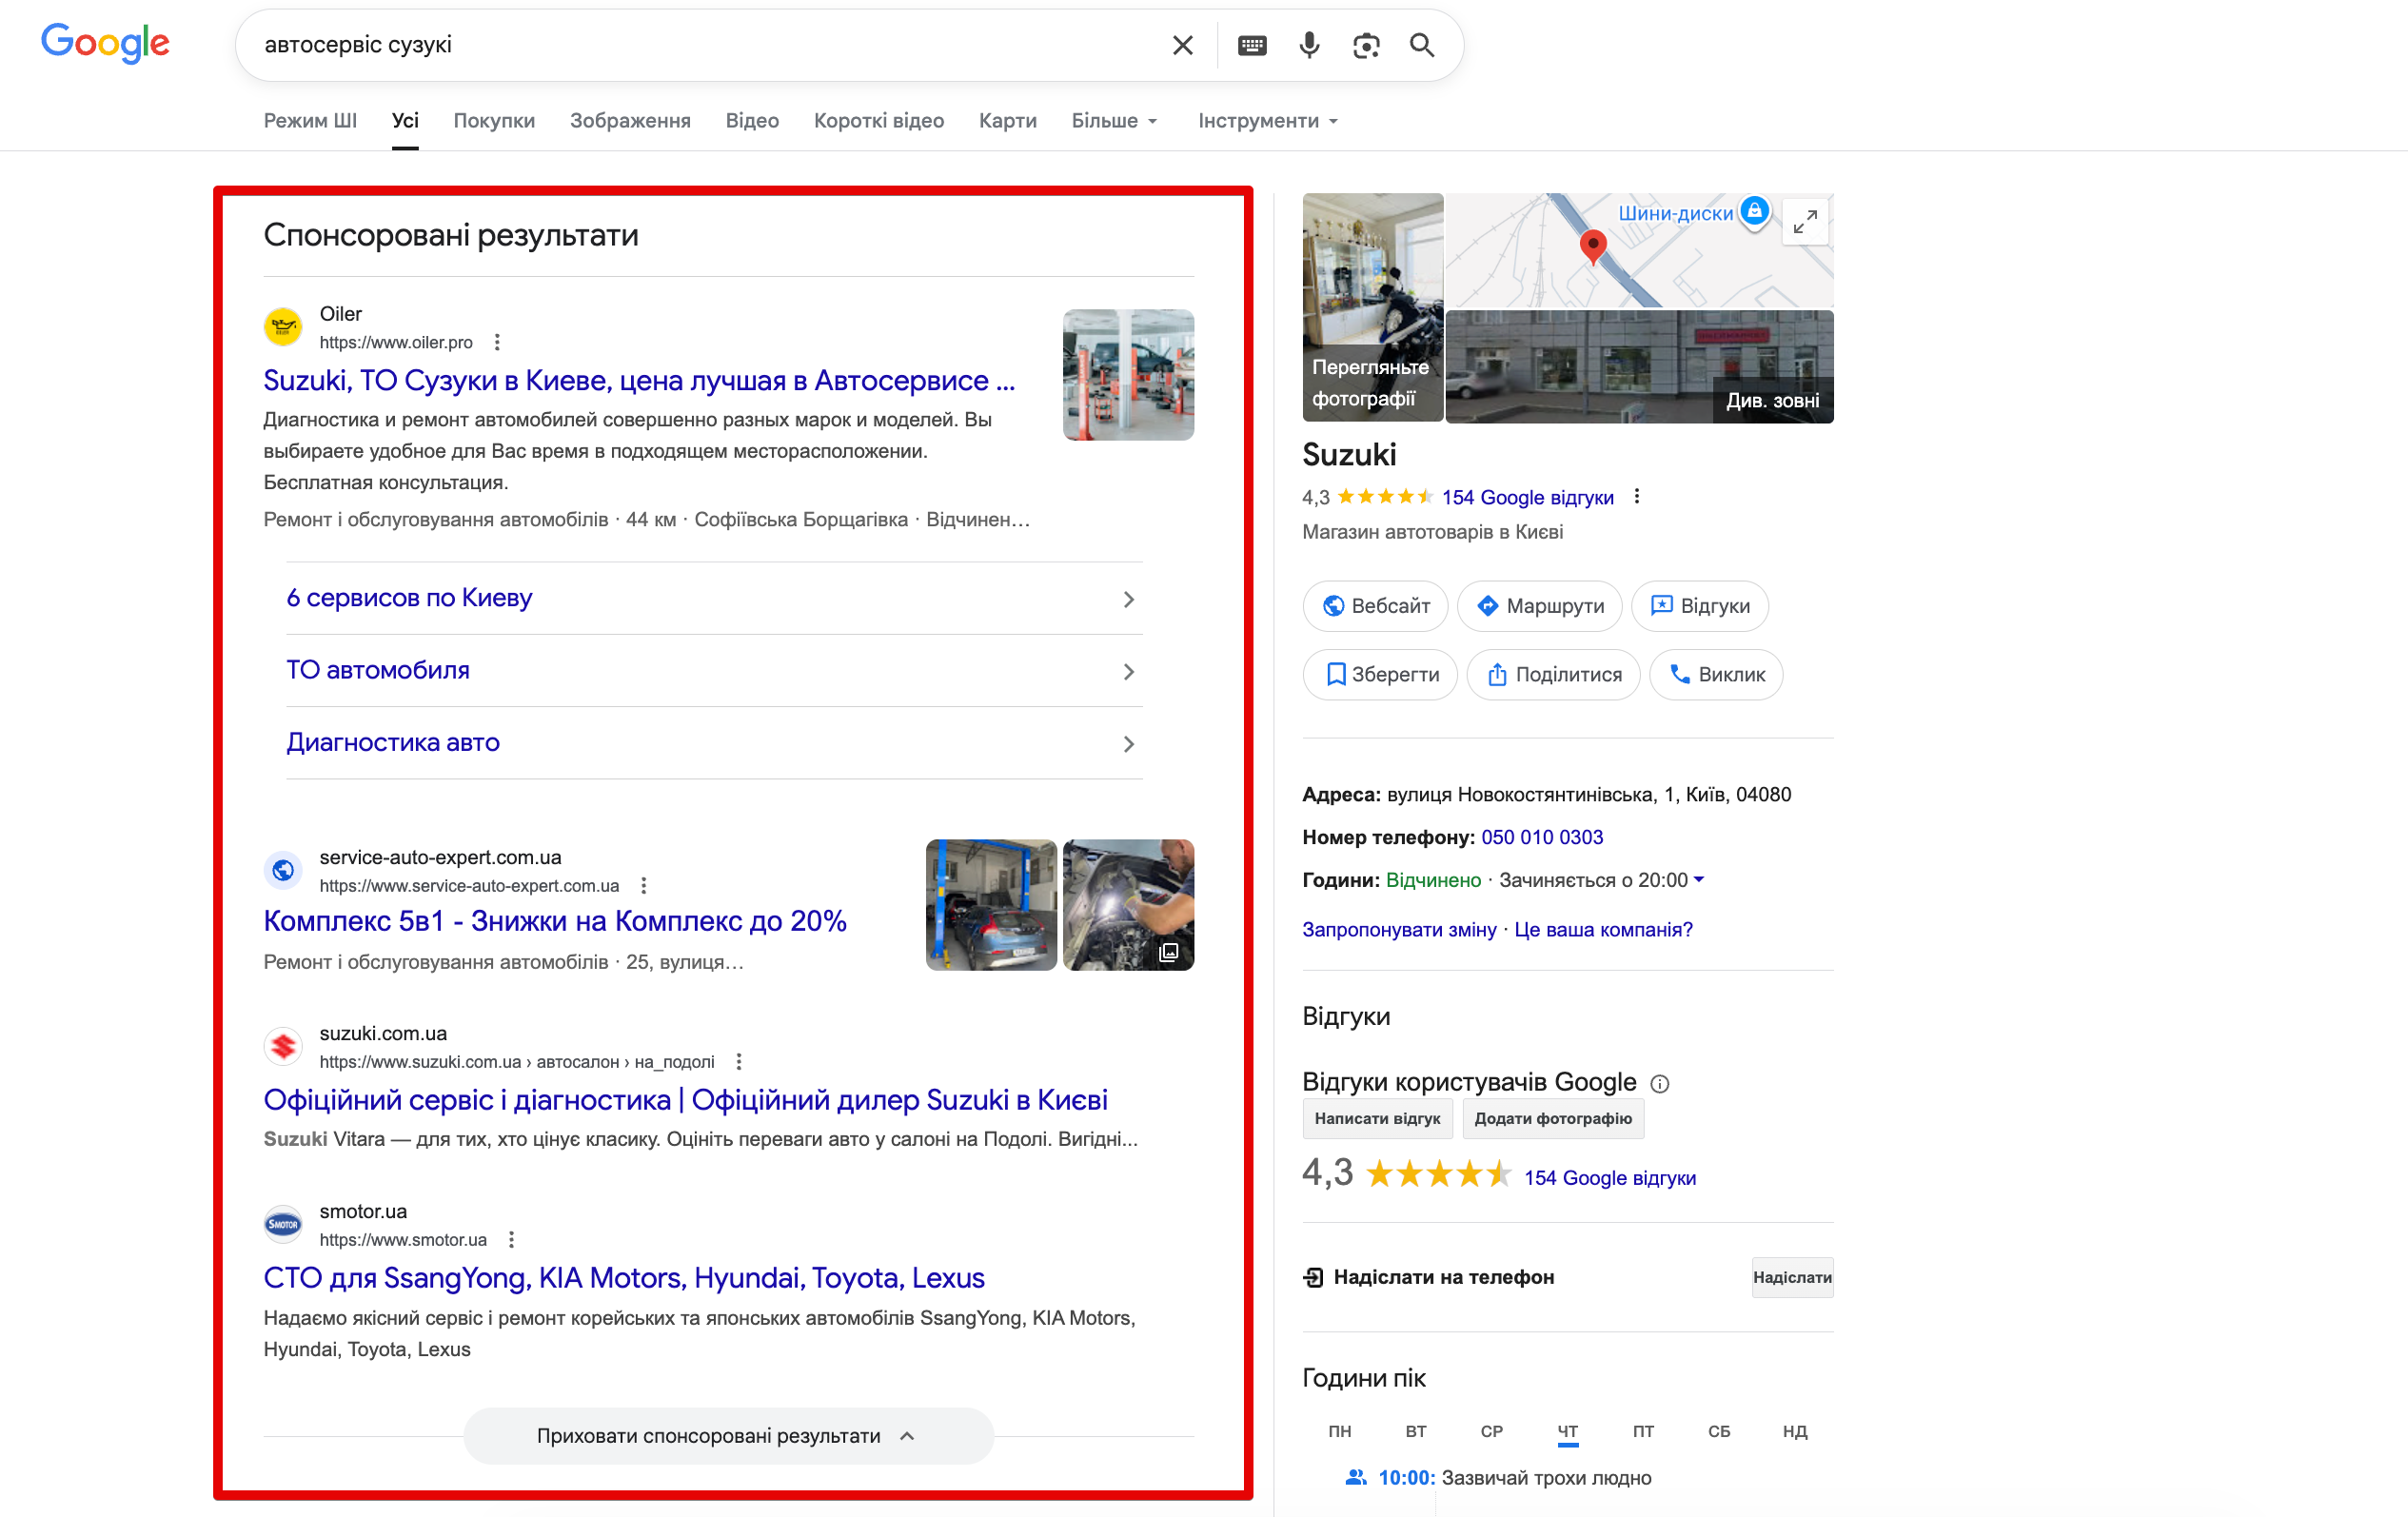Click the Поділитися button

click(1553, 675)
